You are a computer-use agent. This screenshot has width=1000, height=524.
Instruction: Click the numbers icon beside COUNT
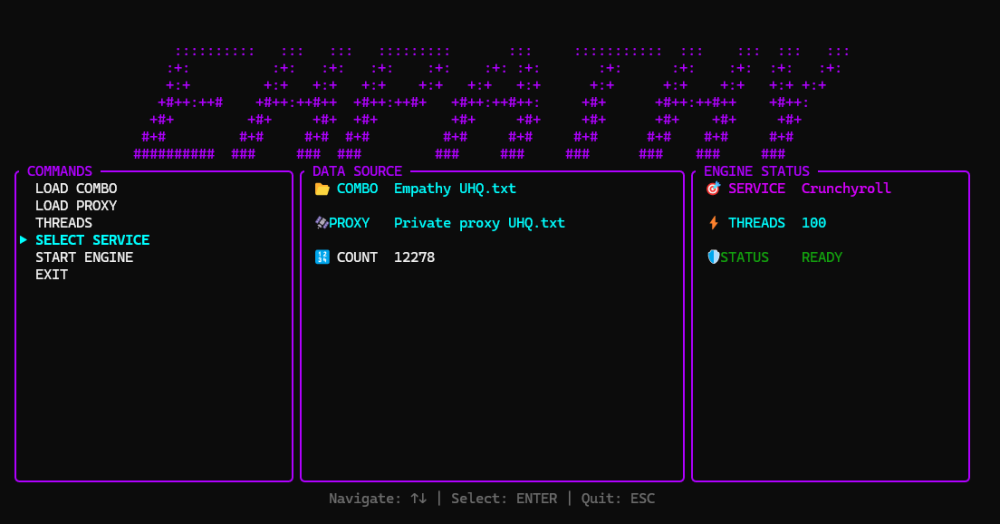[x=322, y=257]
